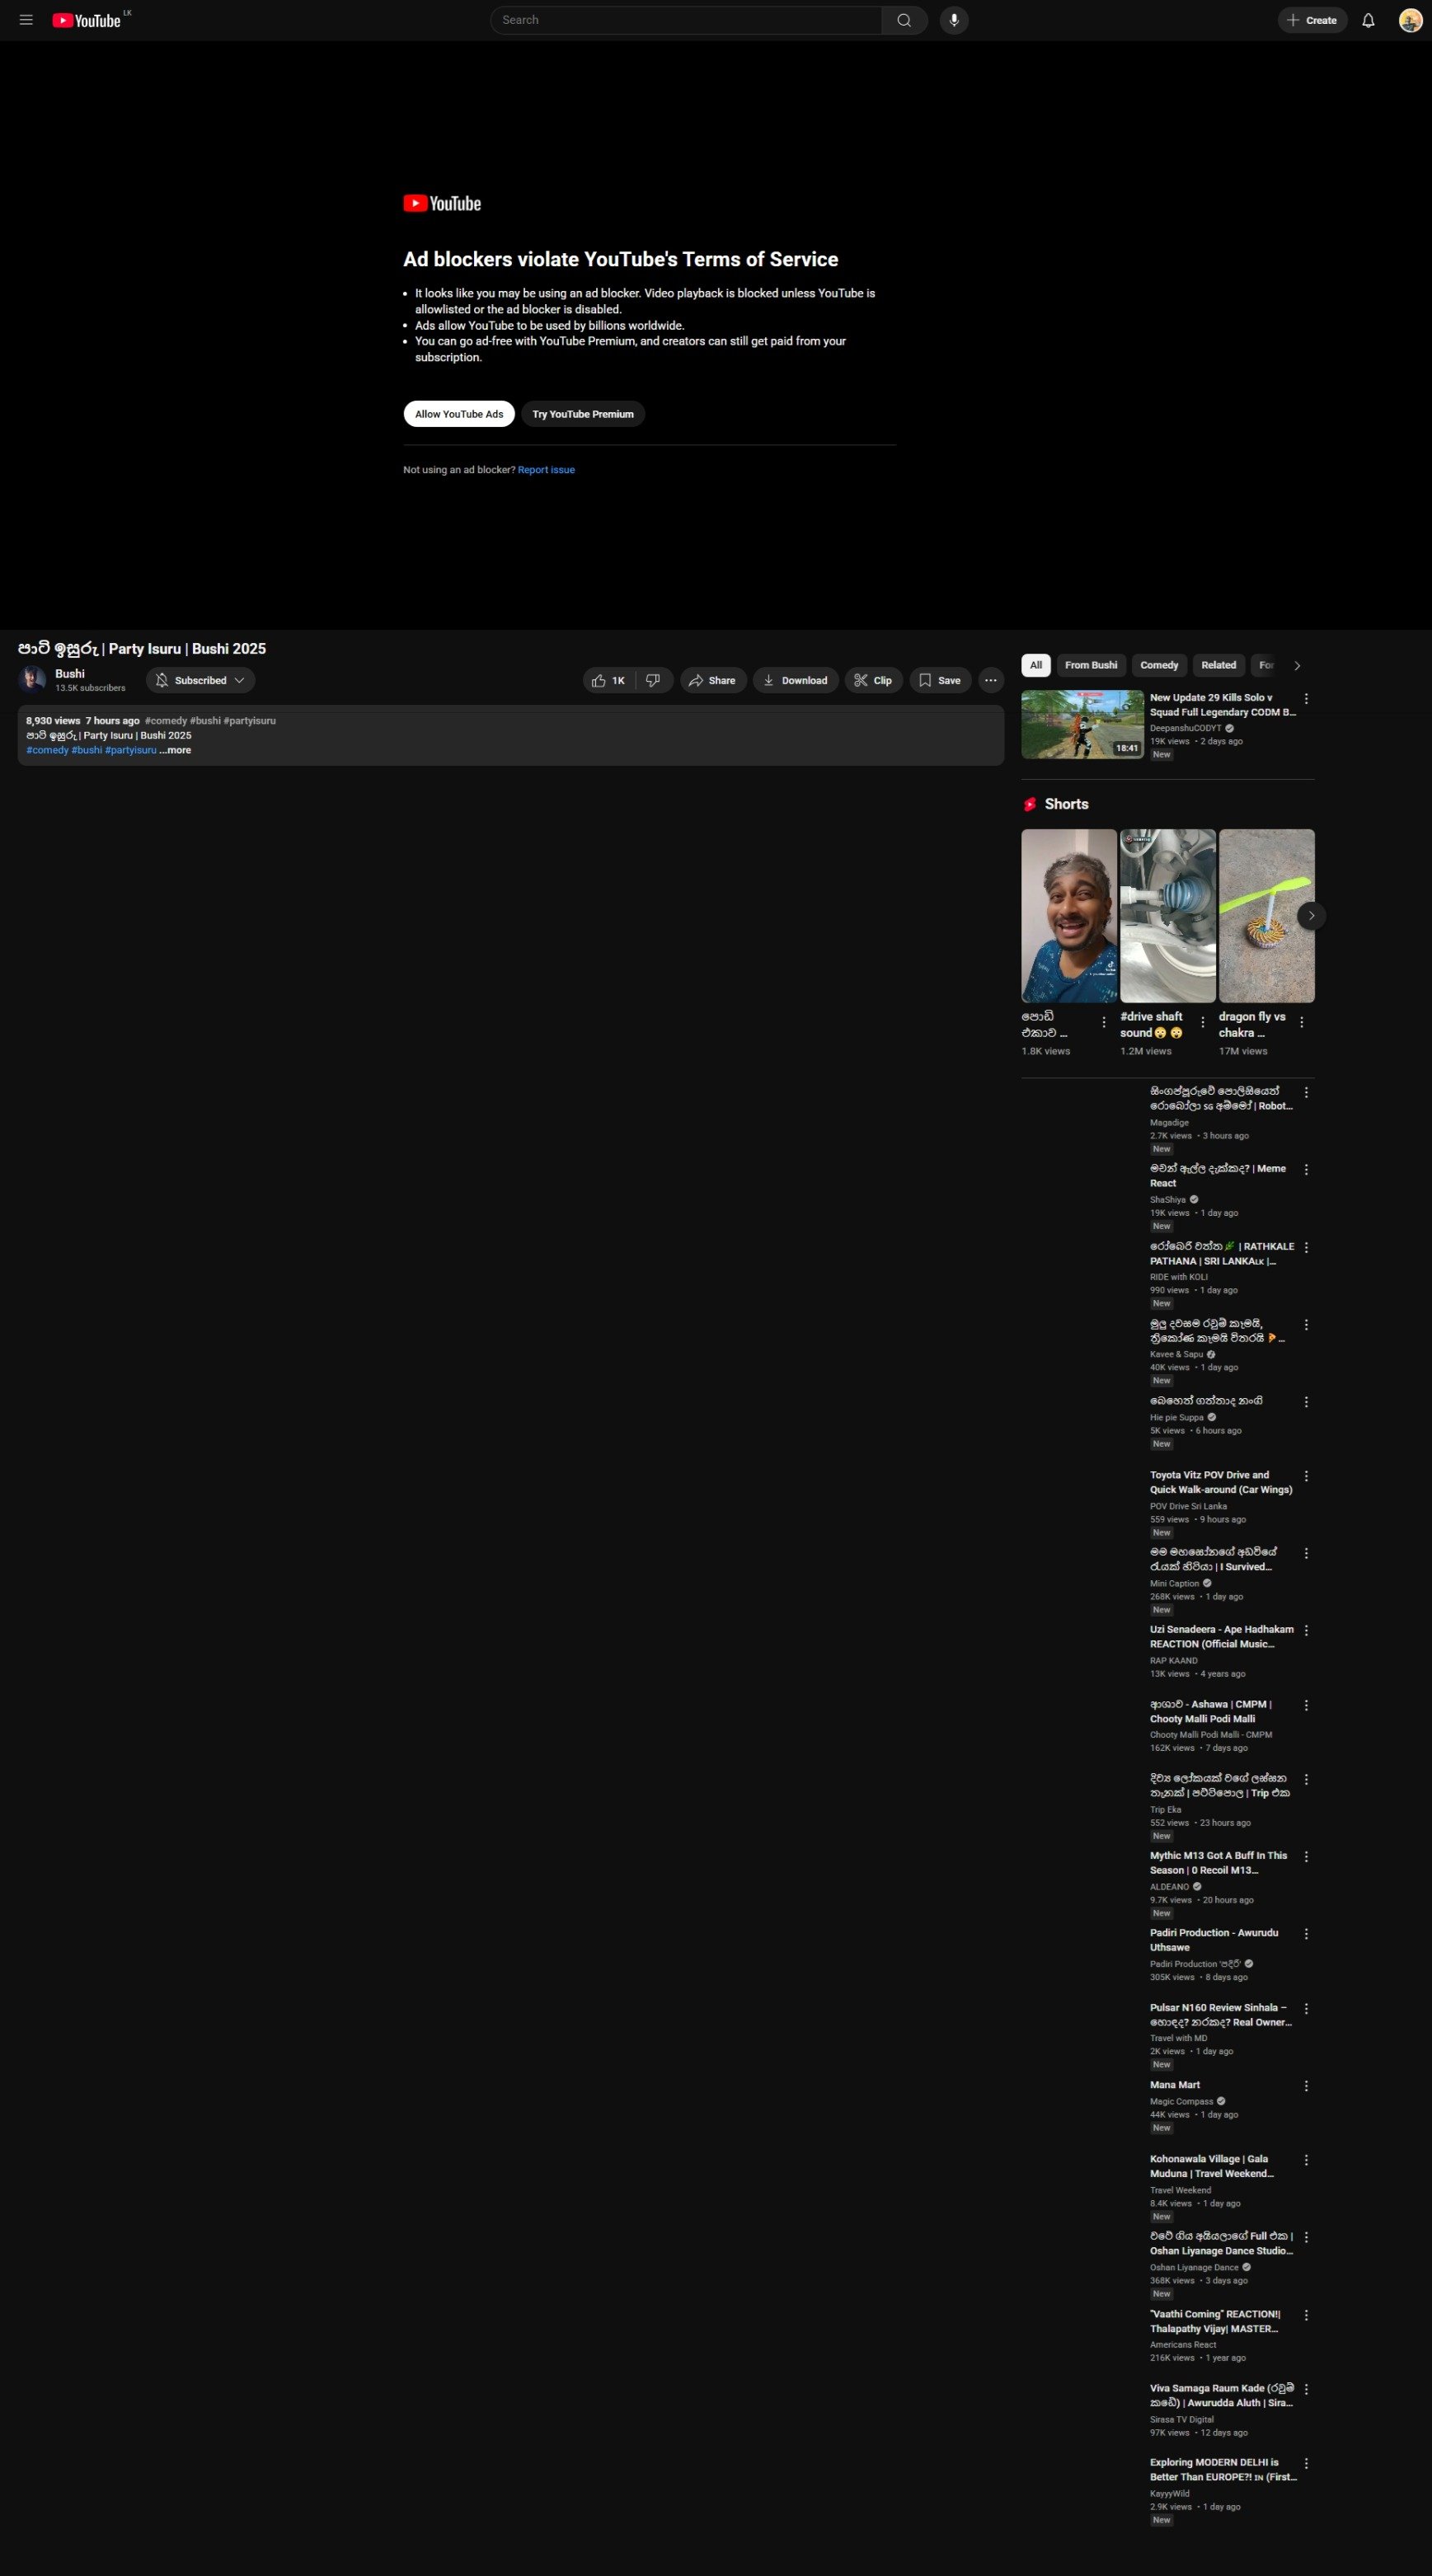Play the dragon fly vs chakra Short
This screenshot has height=2576, width=1432.
click(1266, 913)
